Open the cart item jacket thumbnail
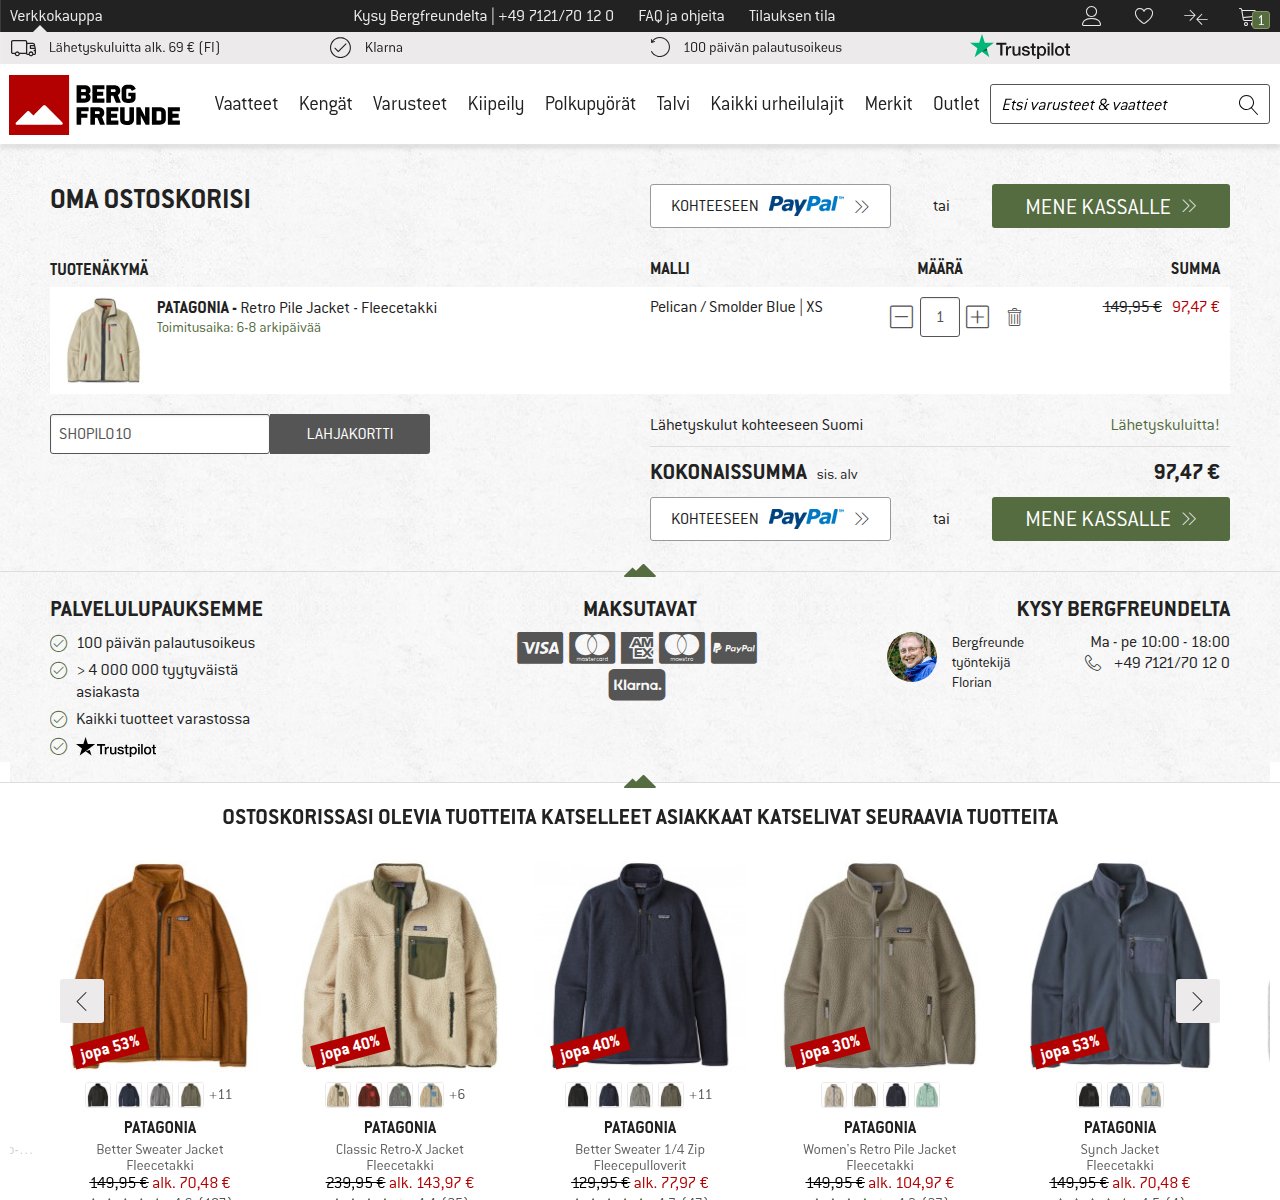Screen dimensions: 1280x1200 pos(104,340)
